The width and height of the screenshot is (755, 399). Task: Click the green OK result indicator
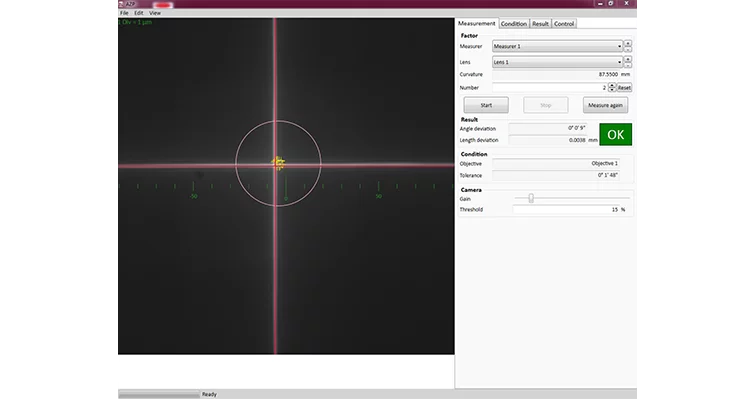point(615,134)
